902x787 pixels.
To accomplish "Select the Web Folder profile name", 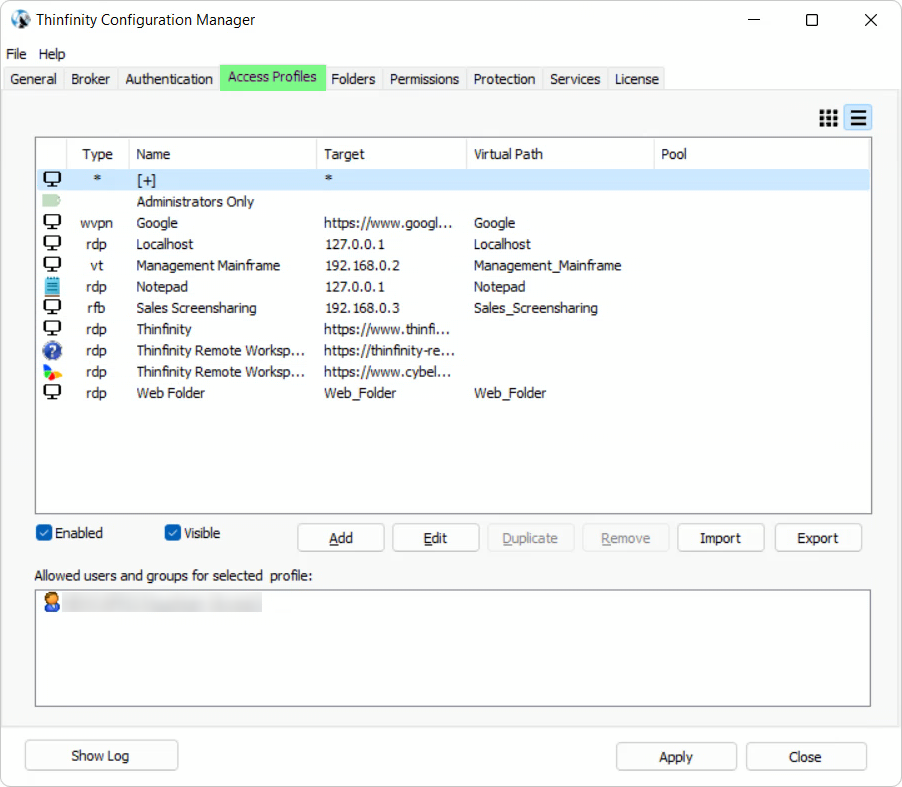I will pos(170,393).
